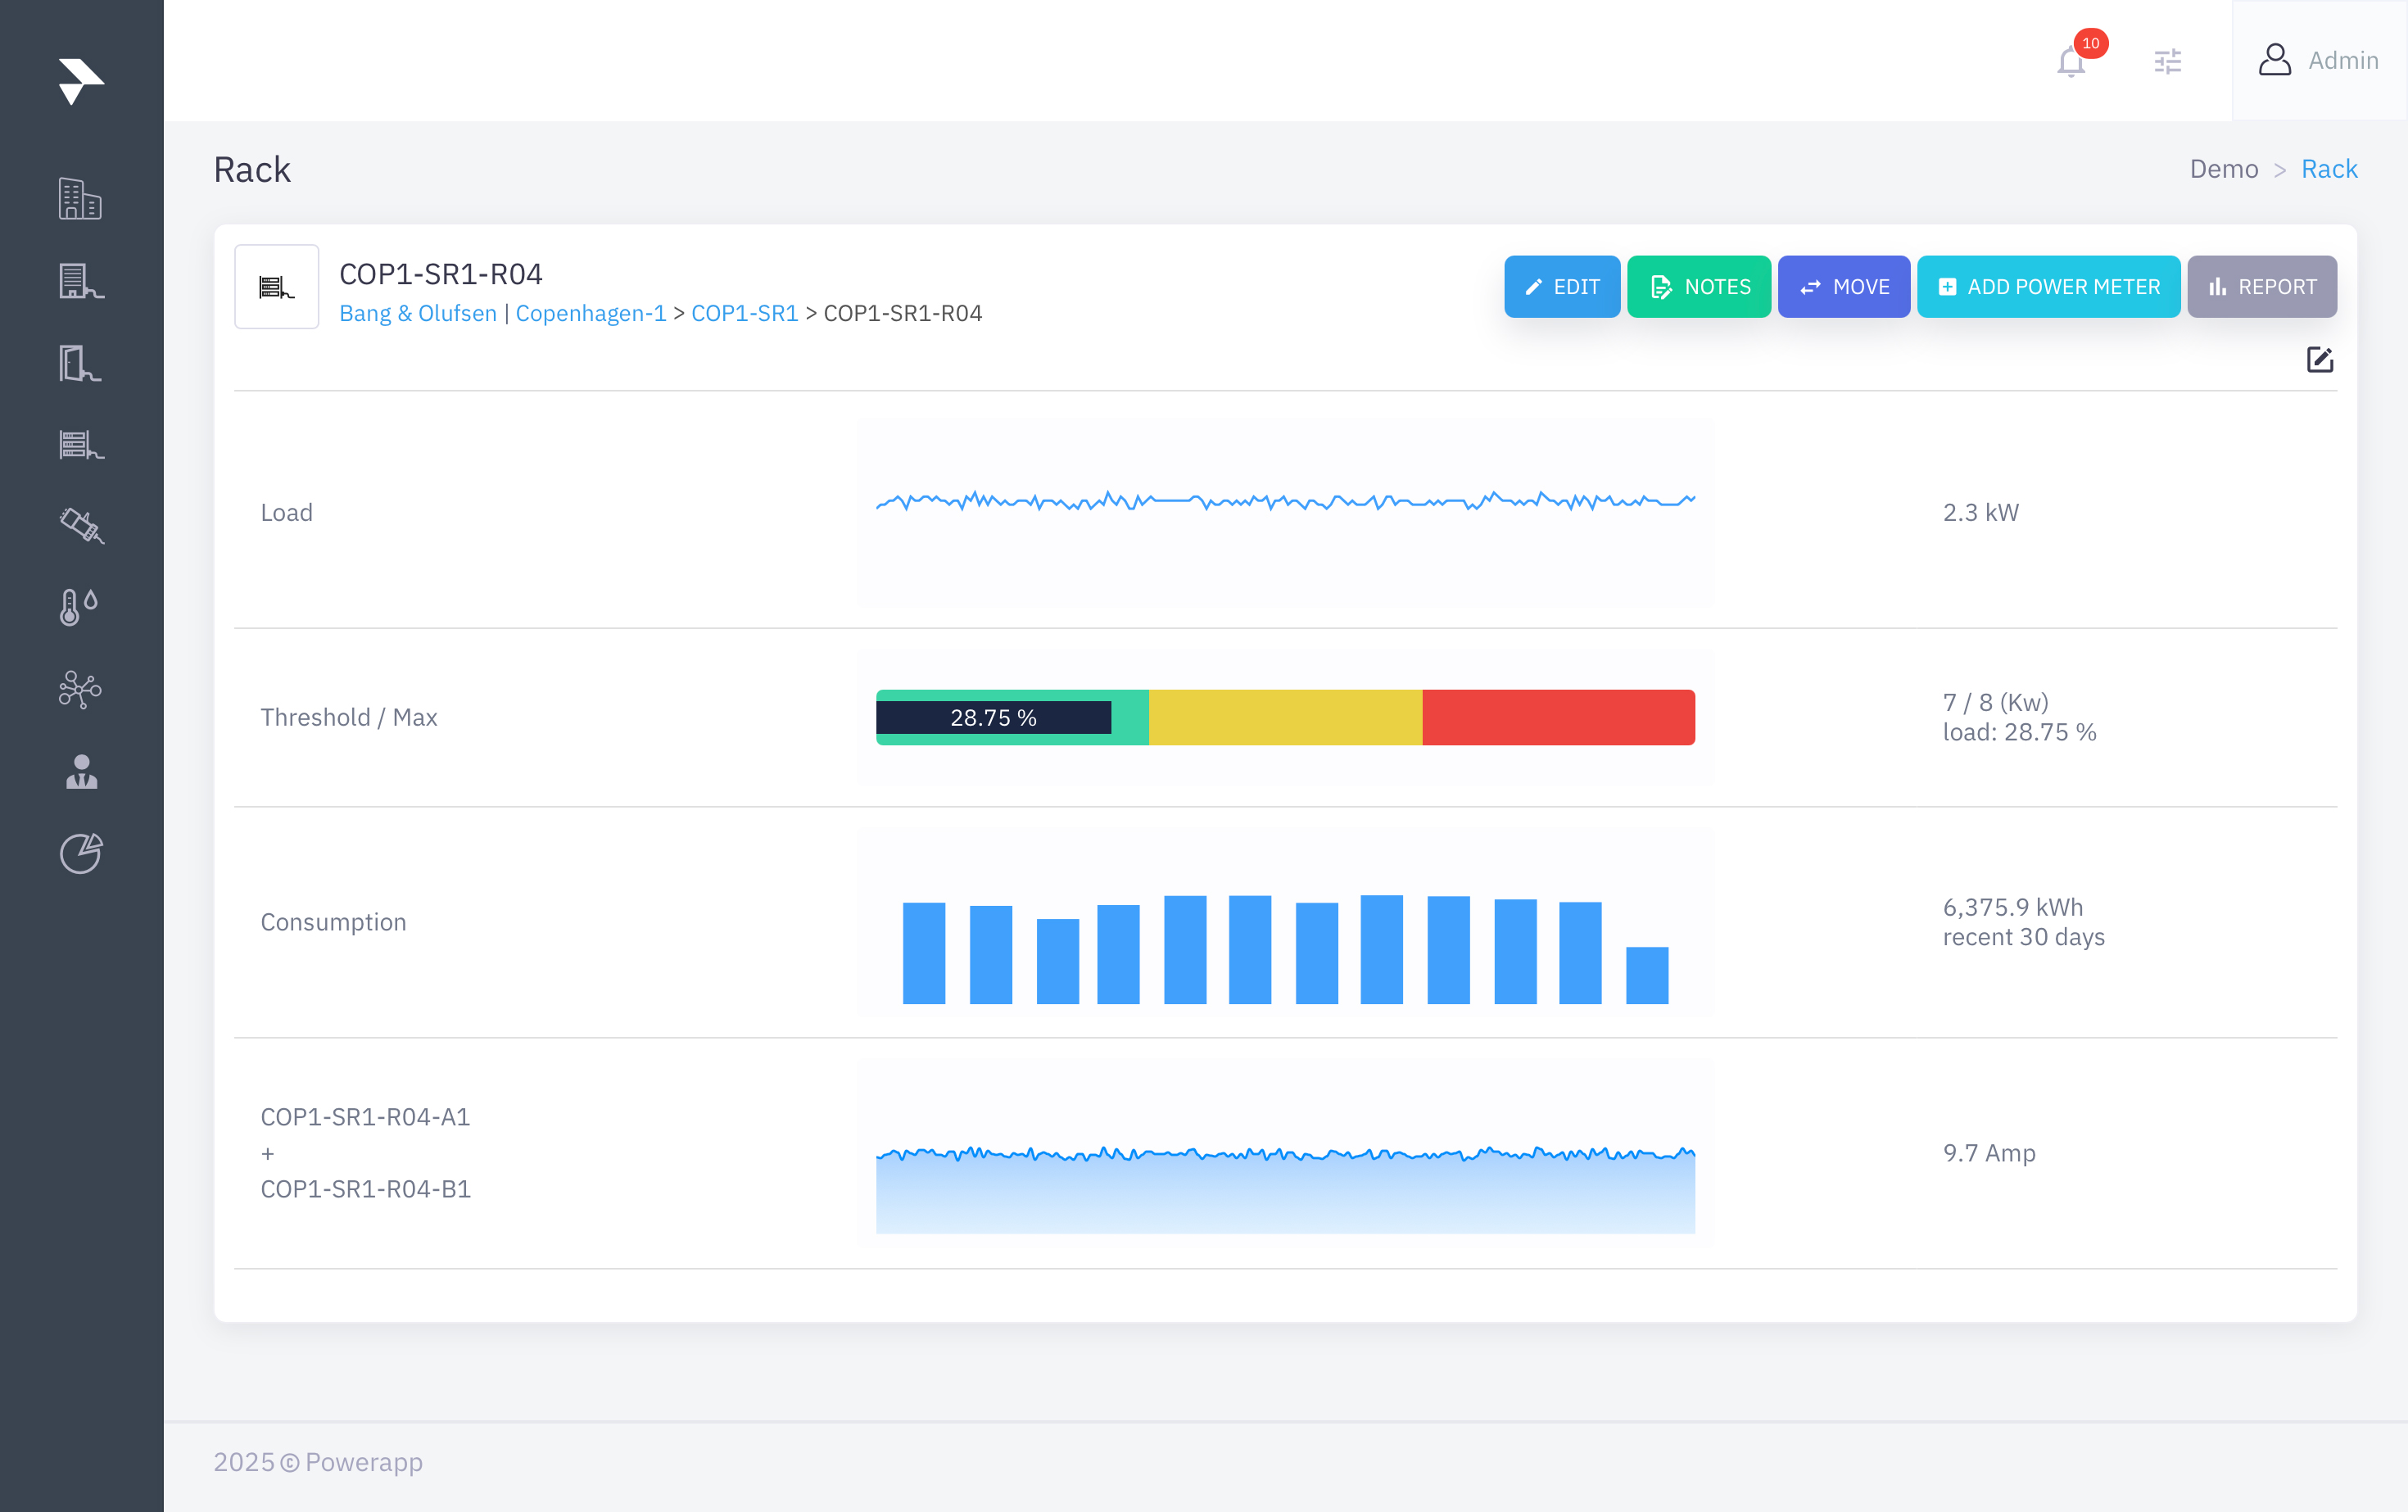Screen dimensions: 2408x1512
Task: Open the temperature and humidity sidebar icon
Action: coord(79,606)
